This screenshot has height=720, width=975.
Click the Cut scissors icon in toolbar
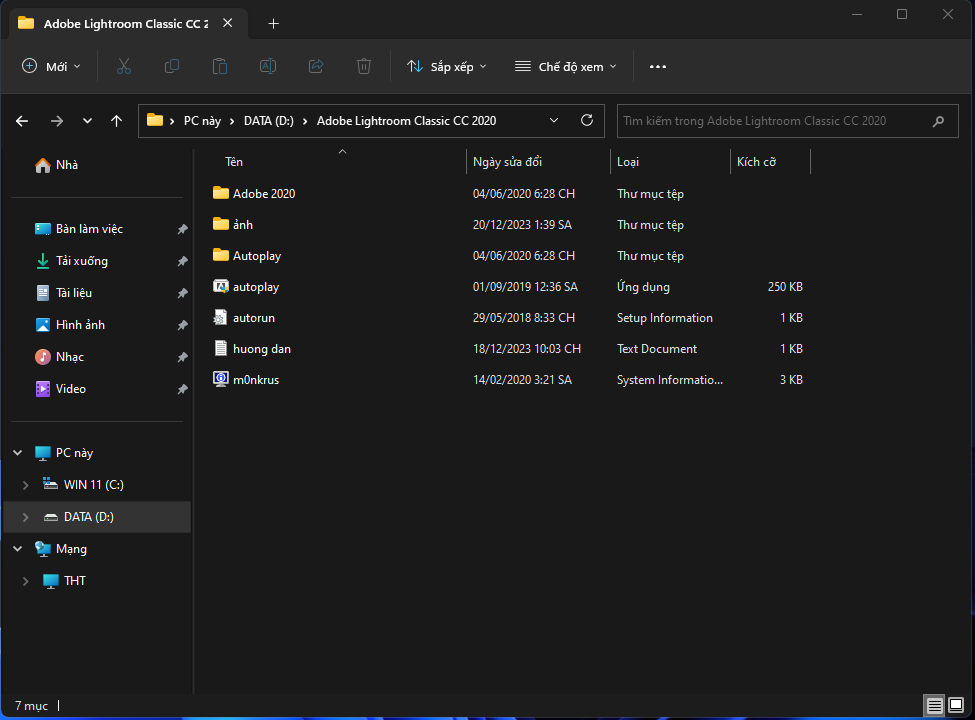click(124, 66)
